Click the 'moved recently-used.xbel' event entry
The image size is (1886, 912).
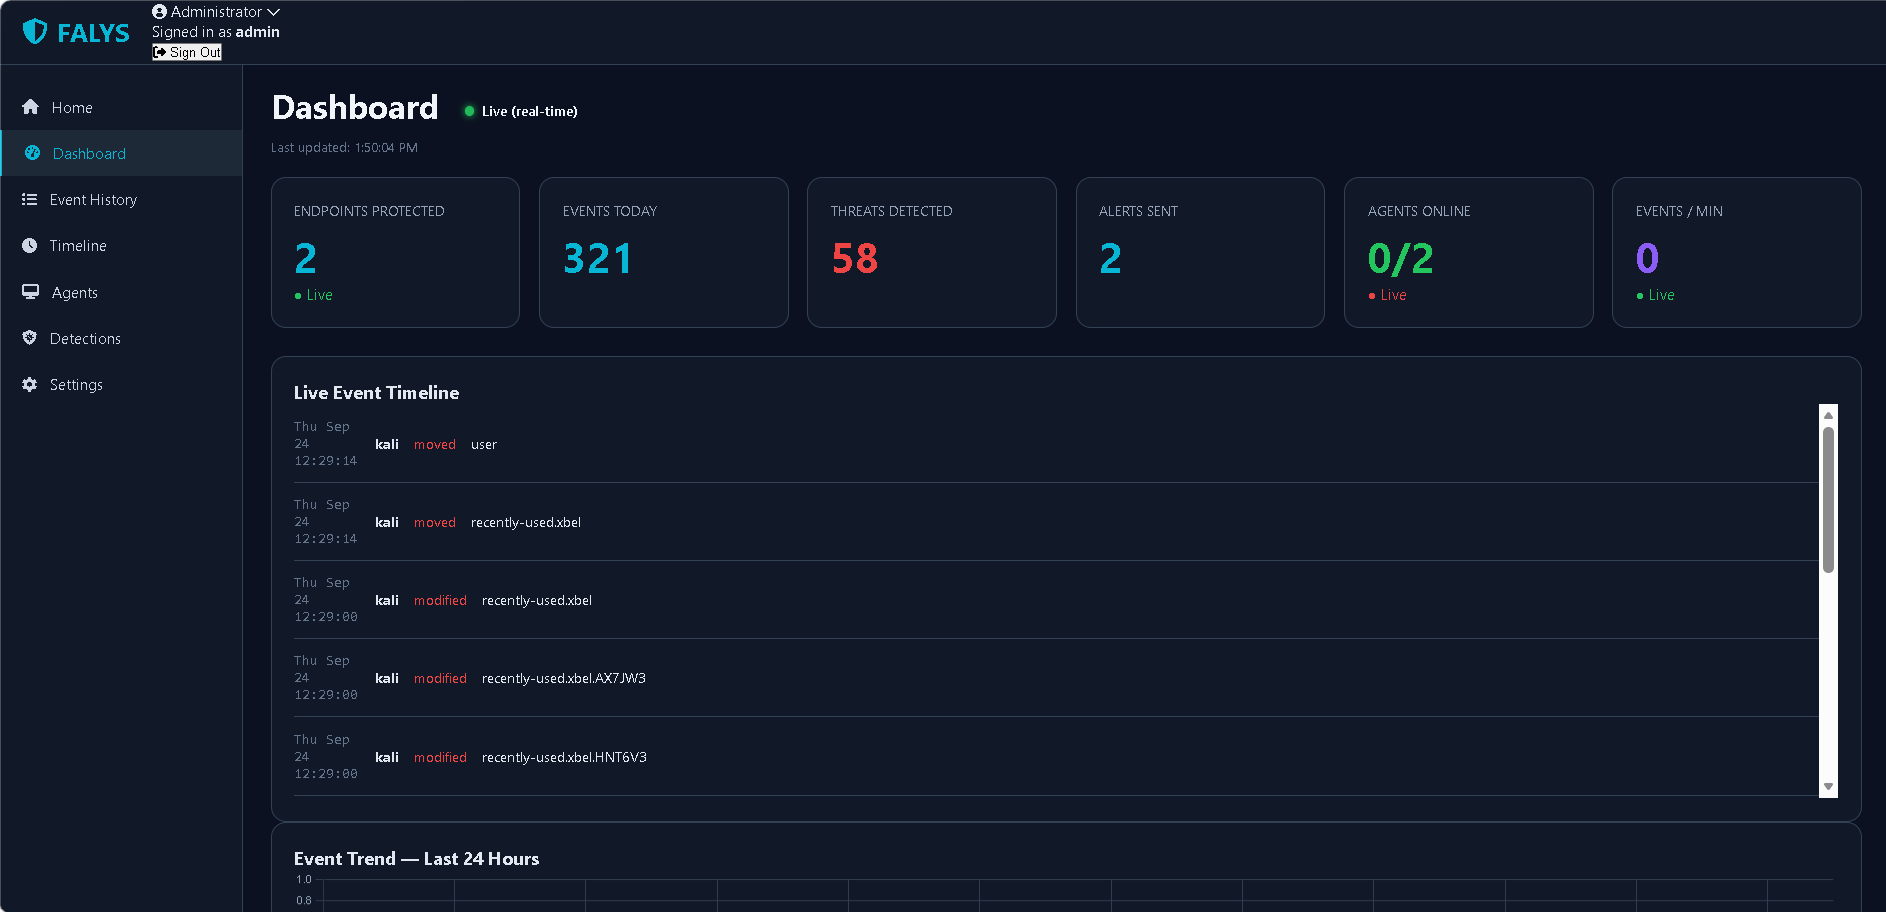[x=1056, y=522]
